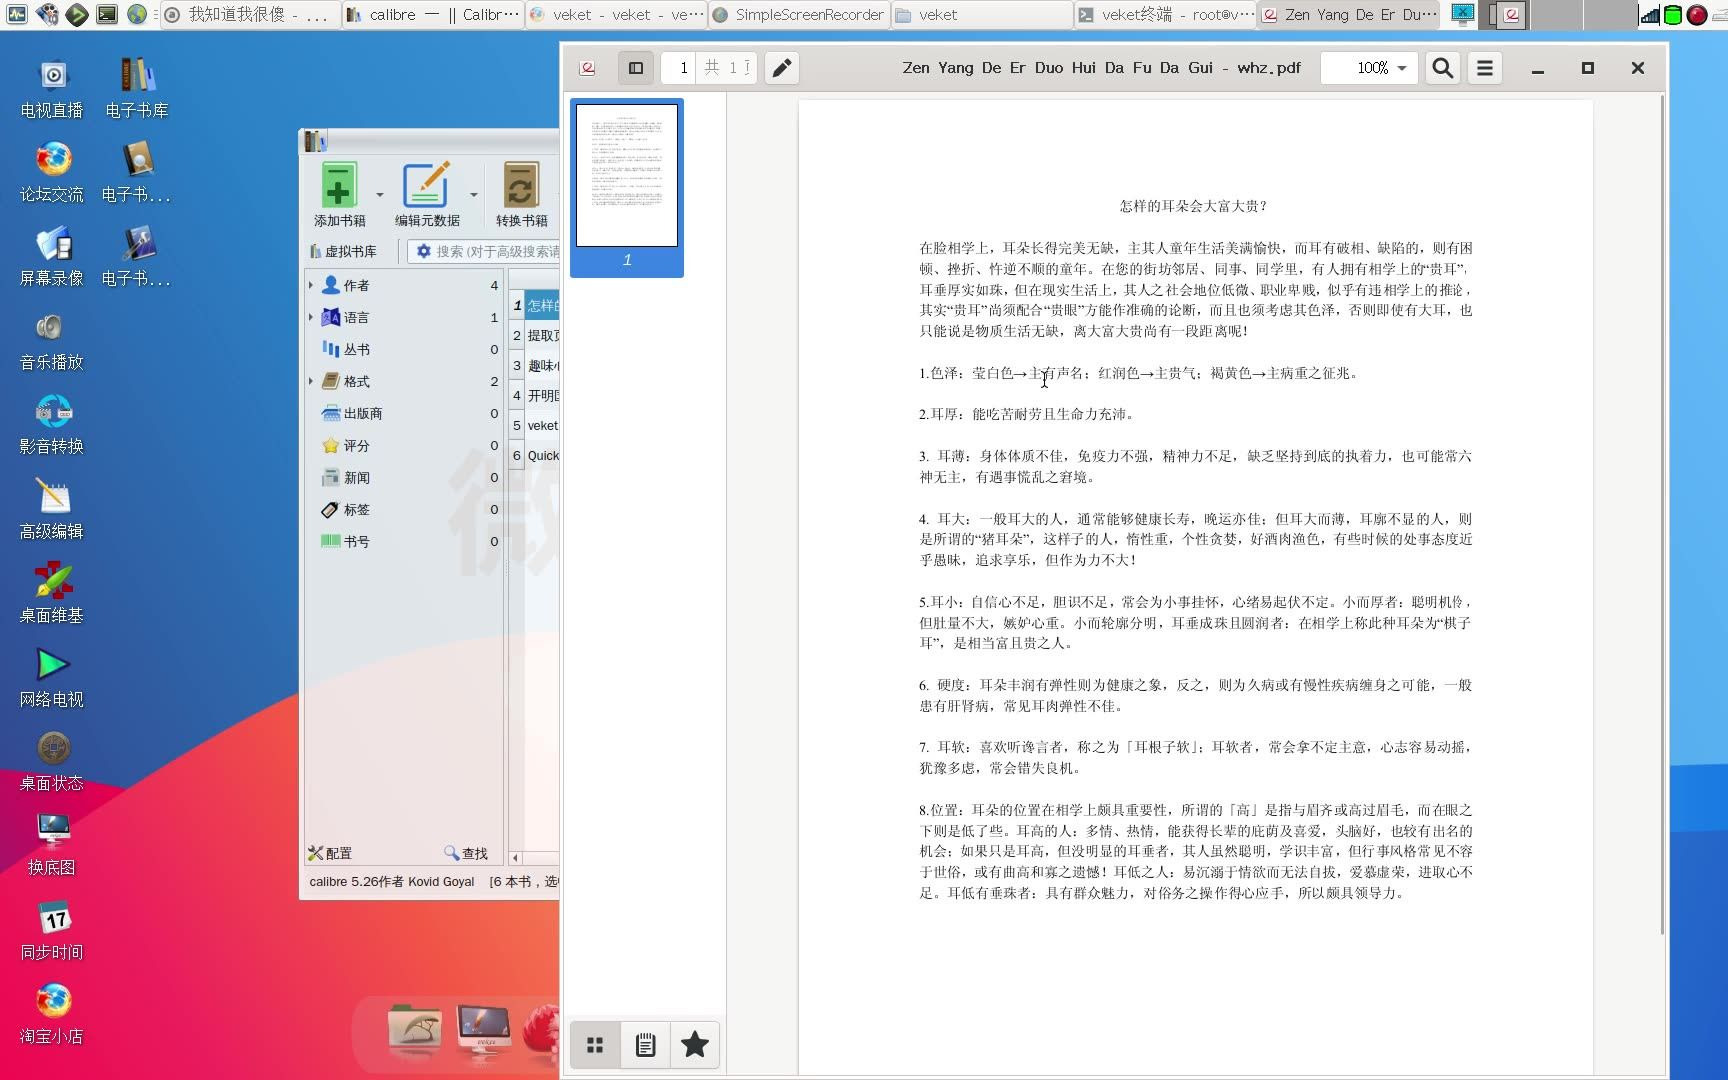
Task: Open Advanced Editor (高级编辑) desktop icon
Action: (x=52, y=509)
